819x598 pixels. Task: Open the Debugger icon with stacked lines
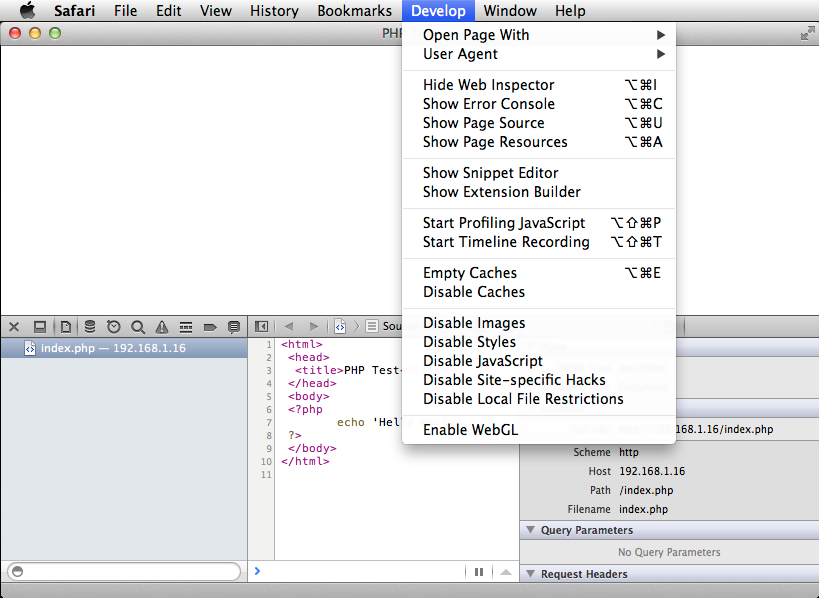pyautogui.click(x=186, y=327)
